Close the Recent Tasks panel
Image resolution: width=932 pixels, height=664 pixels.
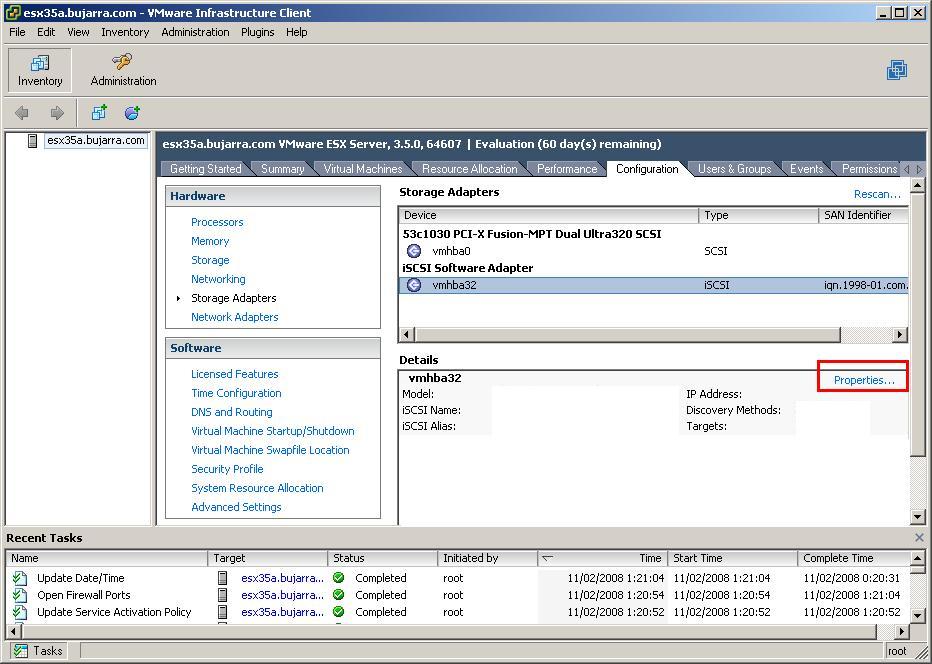919,537
